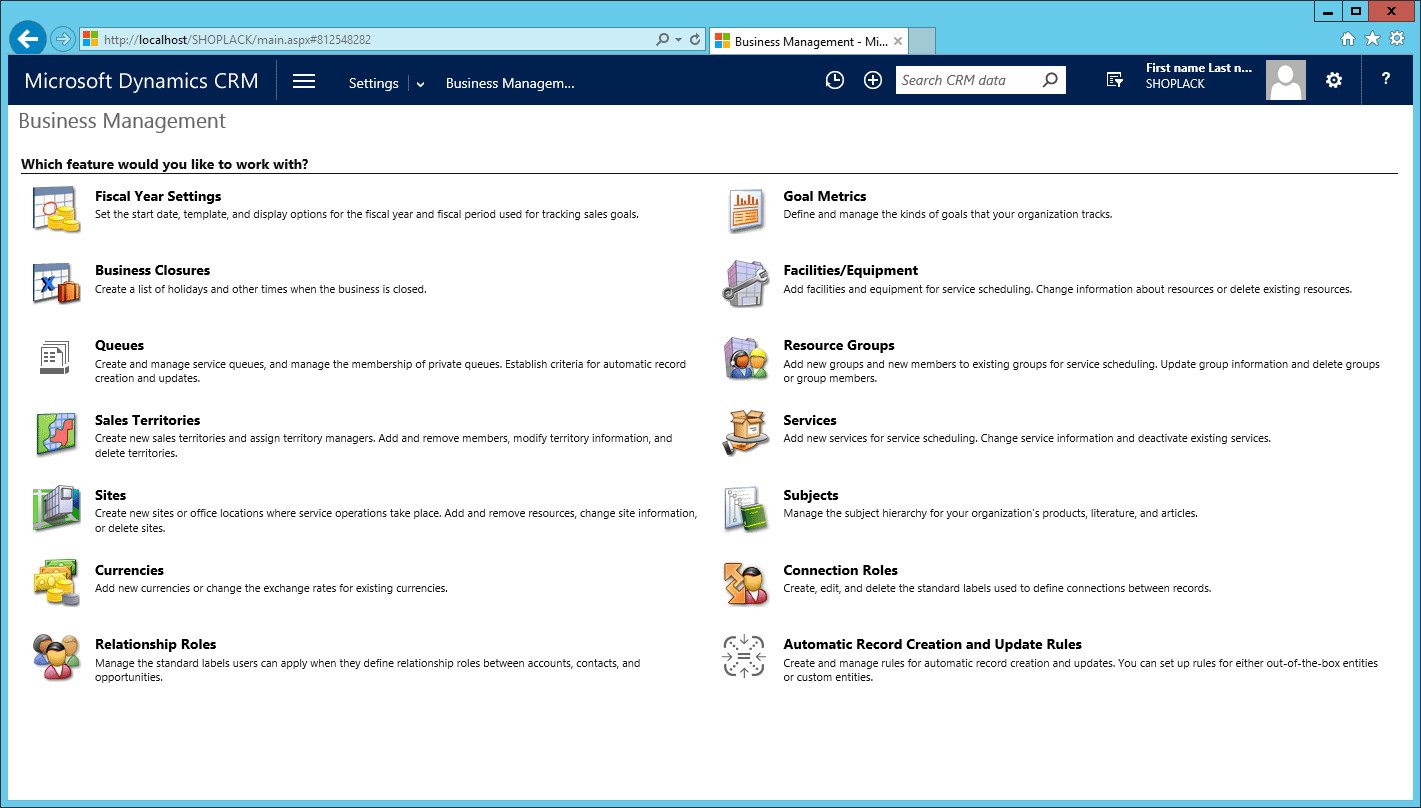Go back with browser back arrow
This screenshot has width=1421, height=808.
coord(27,39)
